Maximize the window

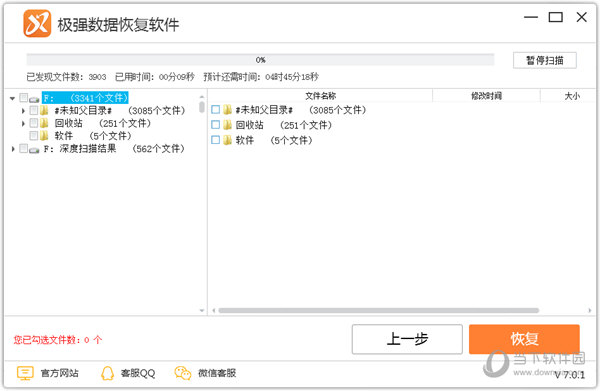tap(556, 17)
